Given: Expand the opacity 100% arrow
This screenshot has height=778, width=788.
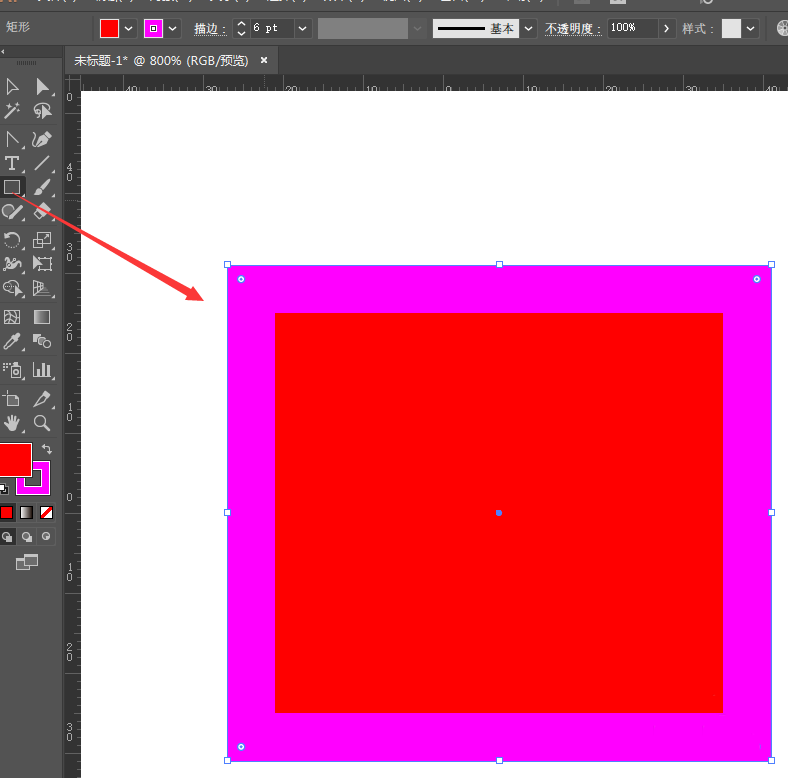Looking at the screenshot, I should point(666,29).
